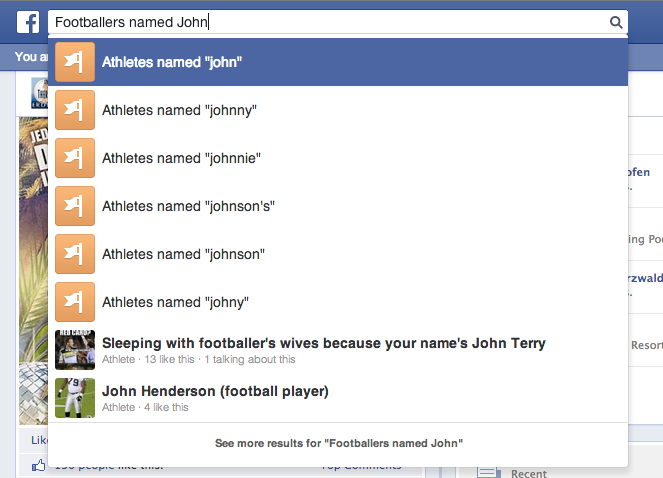This screenshot has width=663, height=478.
Task: Select suggestion Athletes named "john"
Action: (x=338, y=62)
